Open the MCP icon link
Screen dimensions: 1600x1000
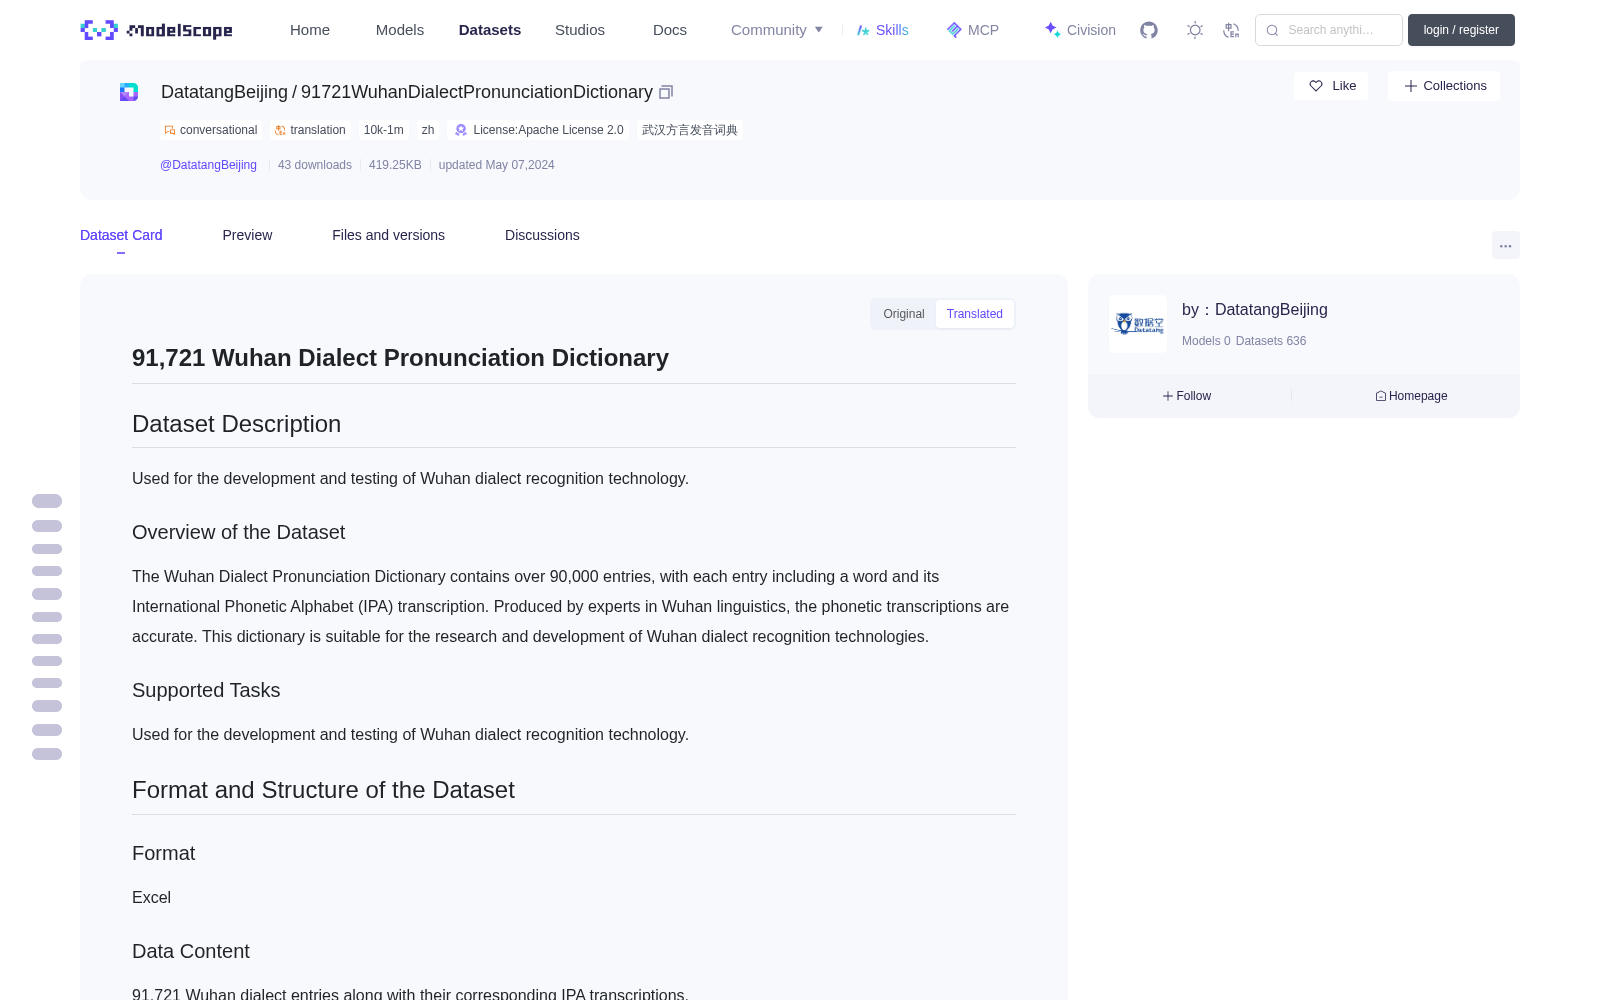pos(973,30)
